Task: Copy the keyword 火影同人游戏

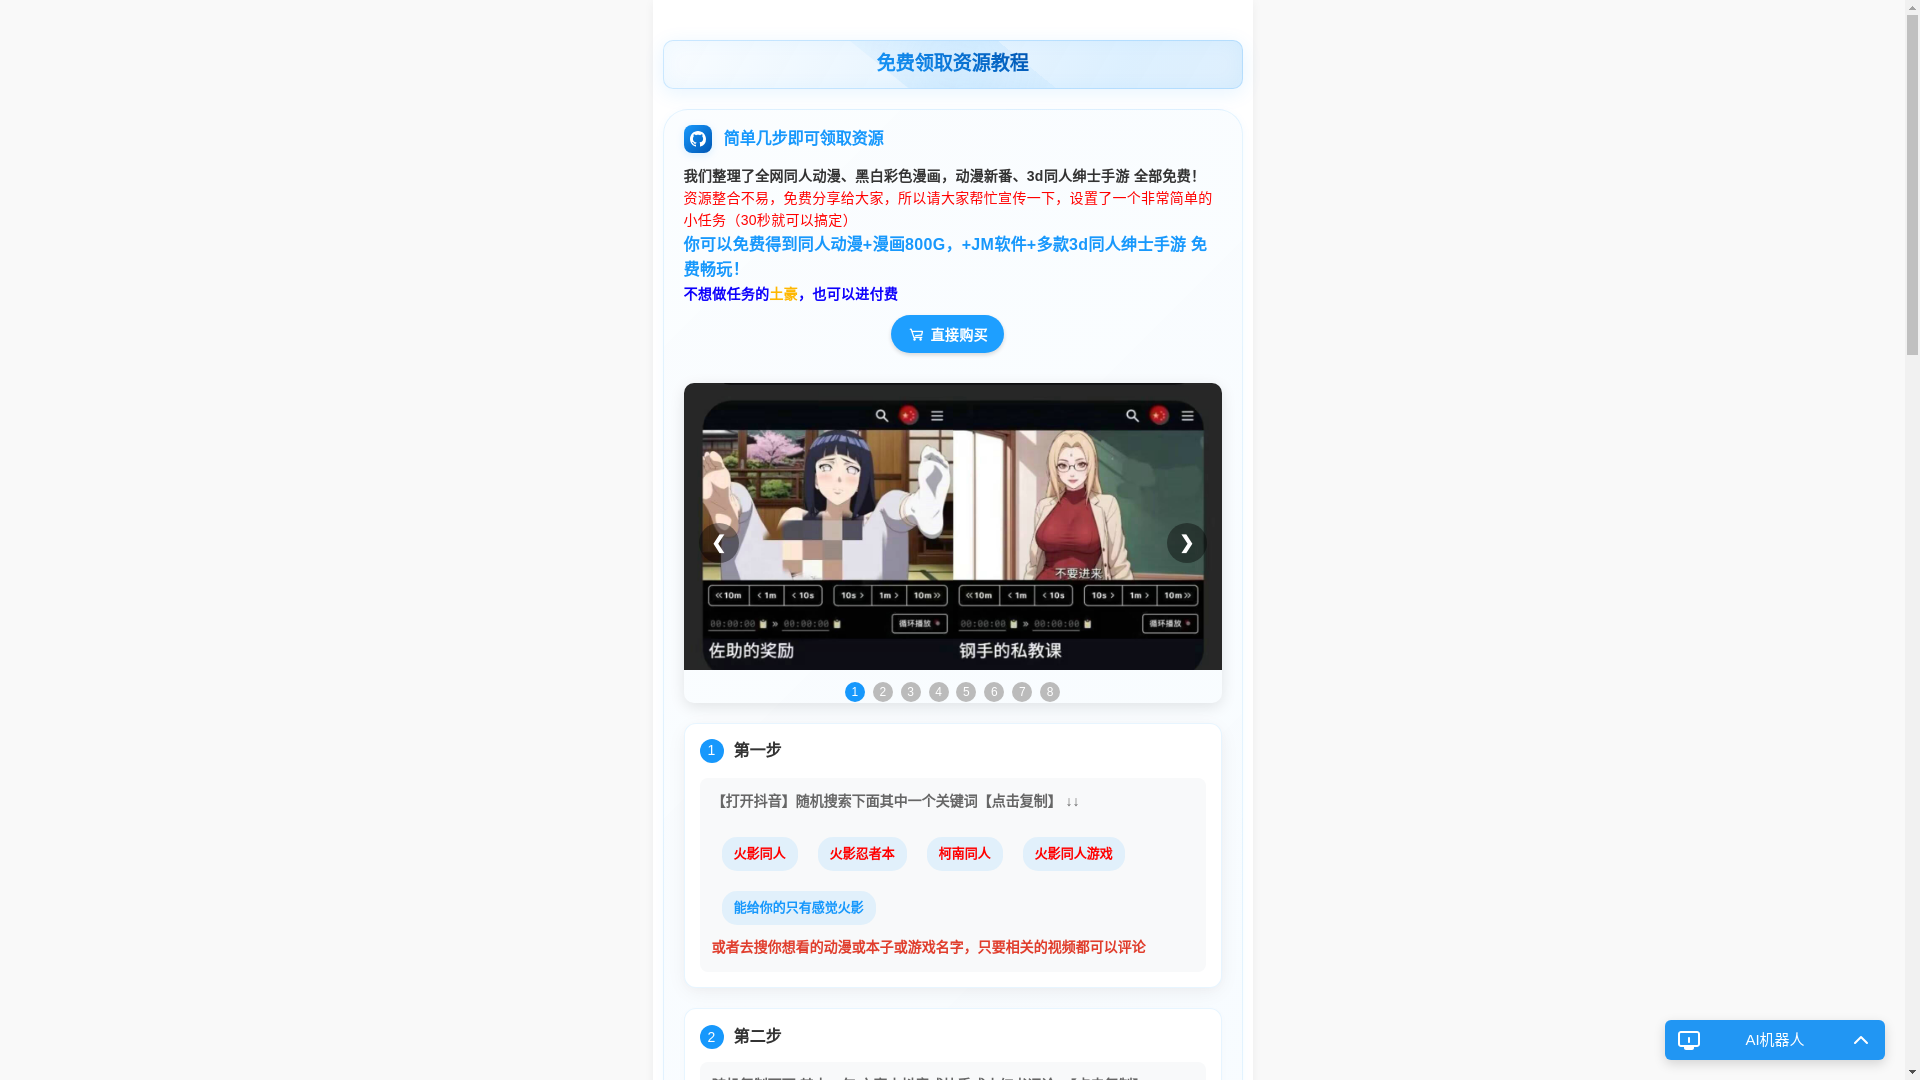Action: 1073,854
